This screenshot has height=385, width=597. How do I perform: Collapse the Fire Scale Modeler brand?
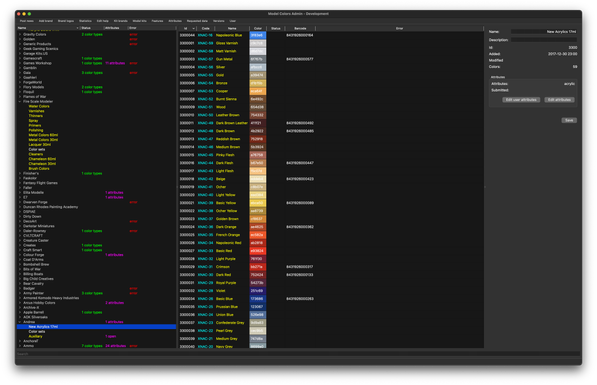[x=20, y=102]
